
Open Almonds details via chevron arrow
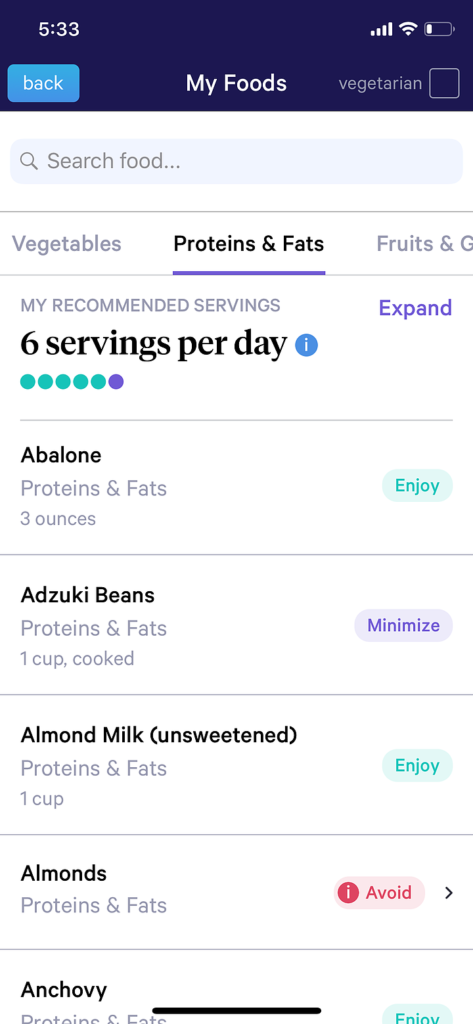pos(449,893)
